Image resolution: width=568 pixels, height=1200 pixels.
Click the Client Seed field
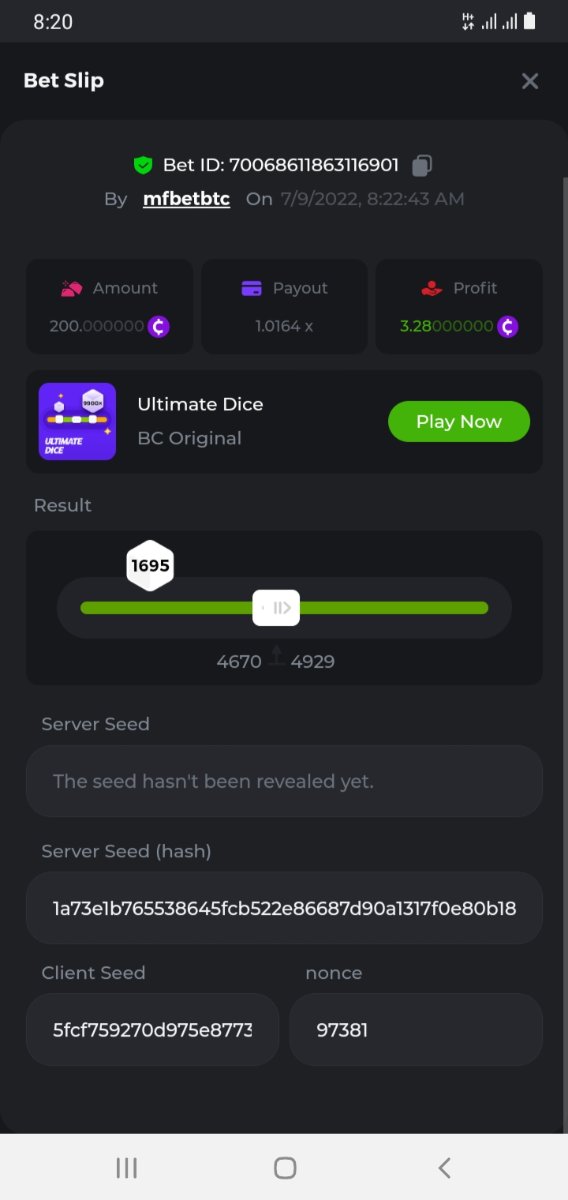click(x=152, y=1029)
